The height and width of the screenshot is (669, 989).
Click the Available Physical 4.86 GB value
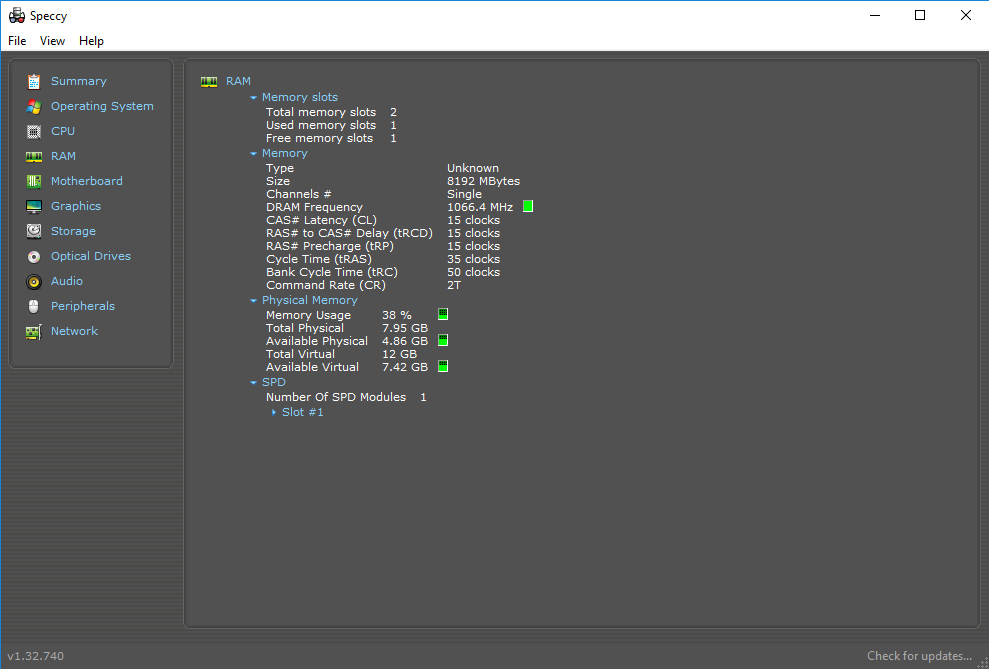(405, 341)
